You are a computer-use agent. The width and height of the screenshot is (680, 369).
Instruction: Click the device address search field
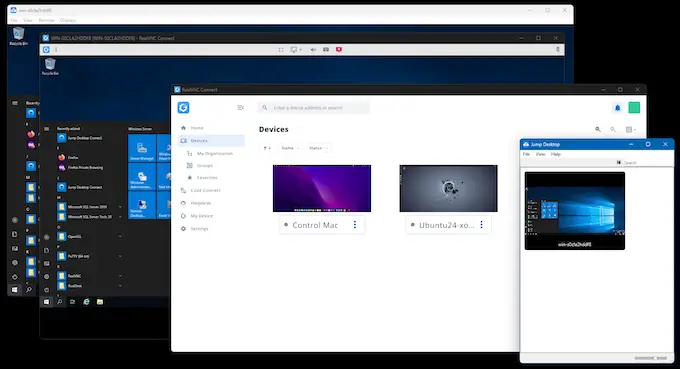(314, 108)
